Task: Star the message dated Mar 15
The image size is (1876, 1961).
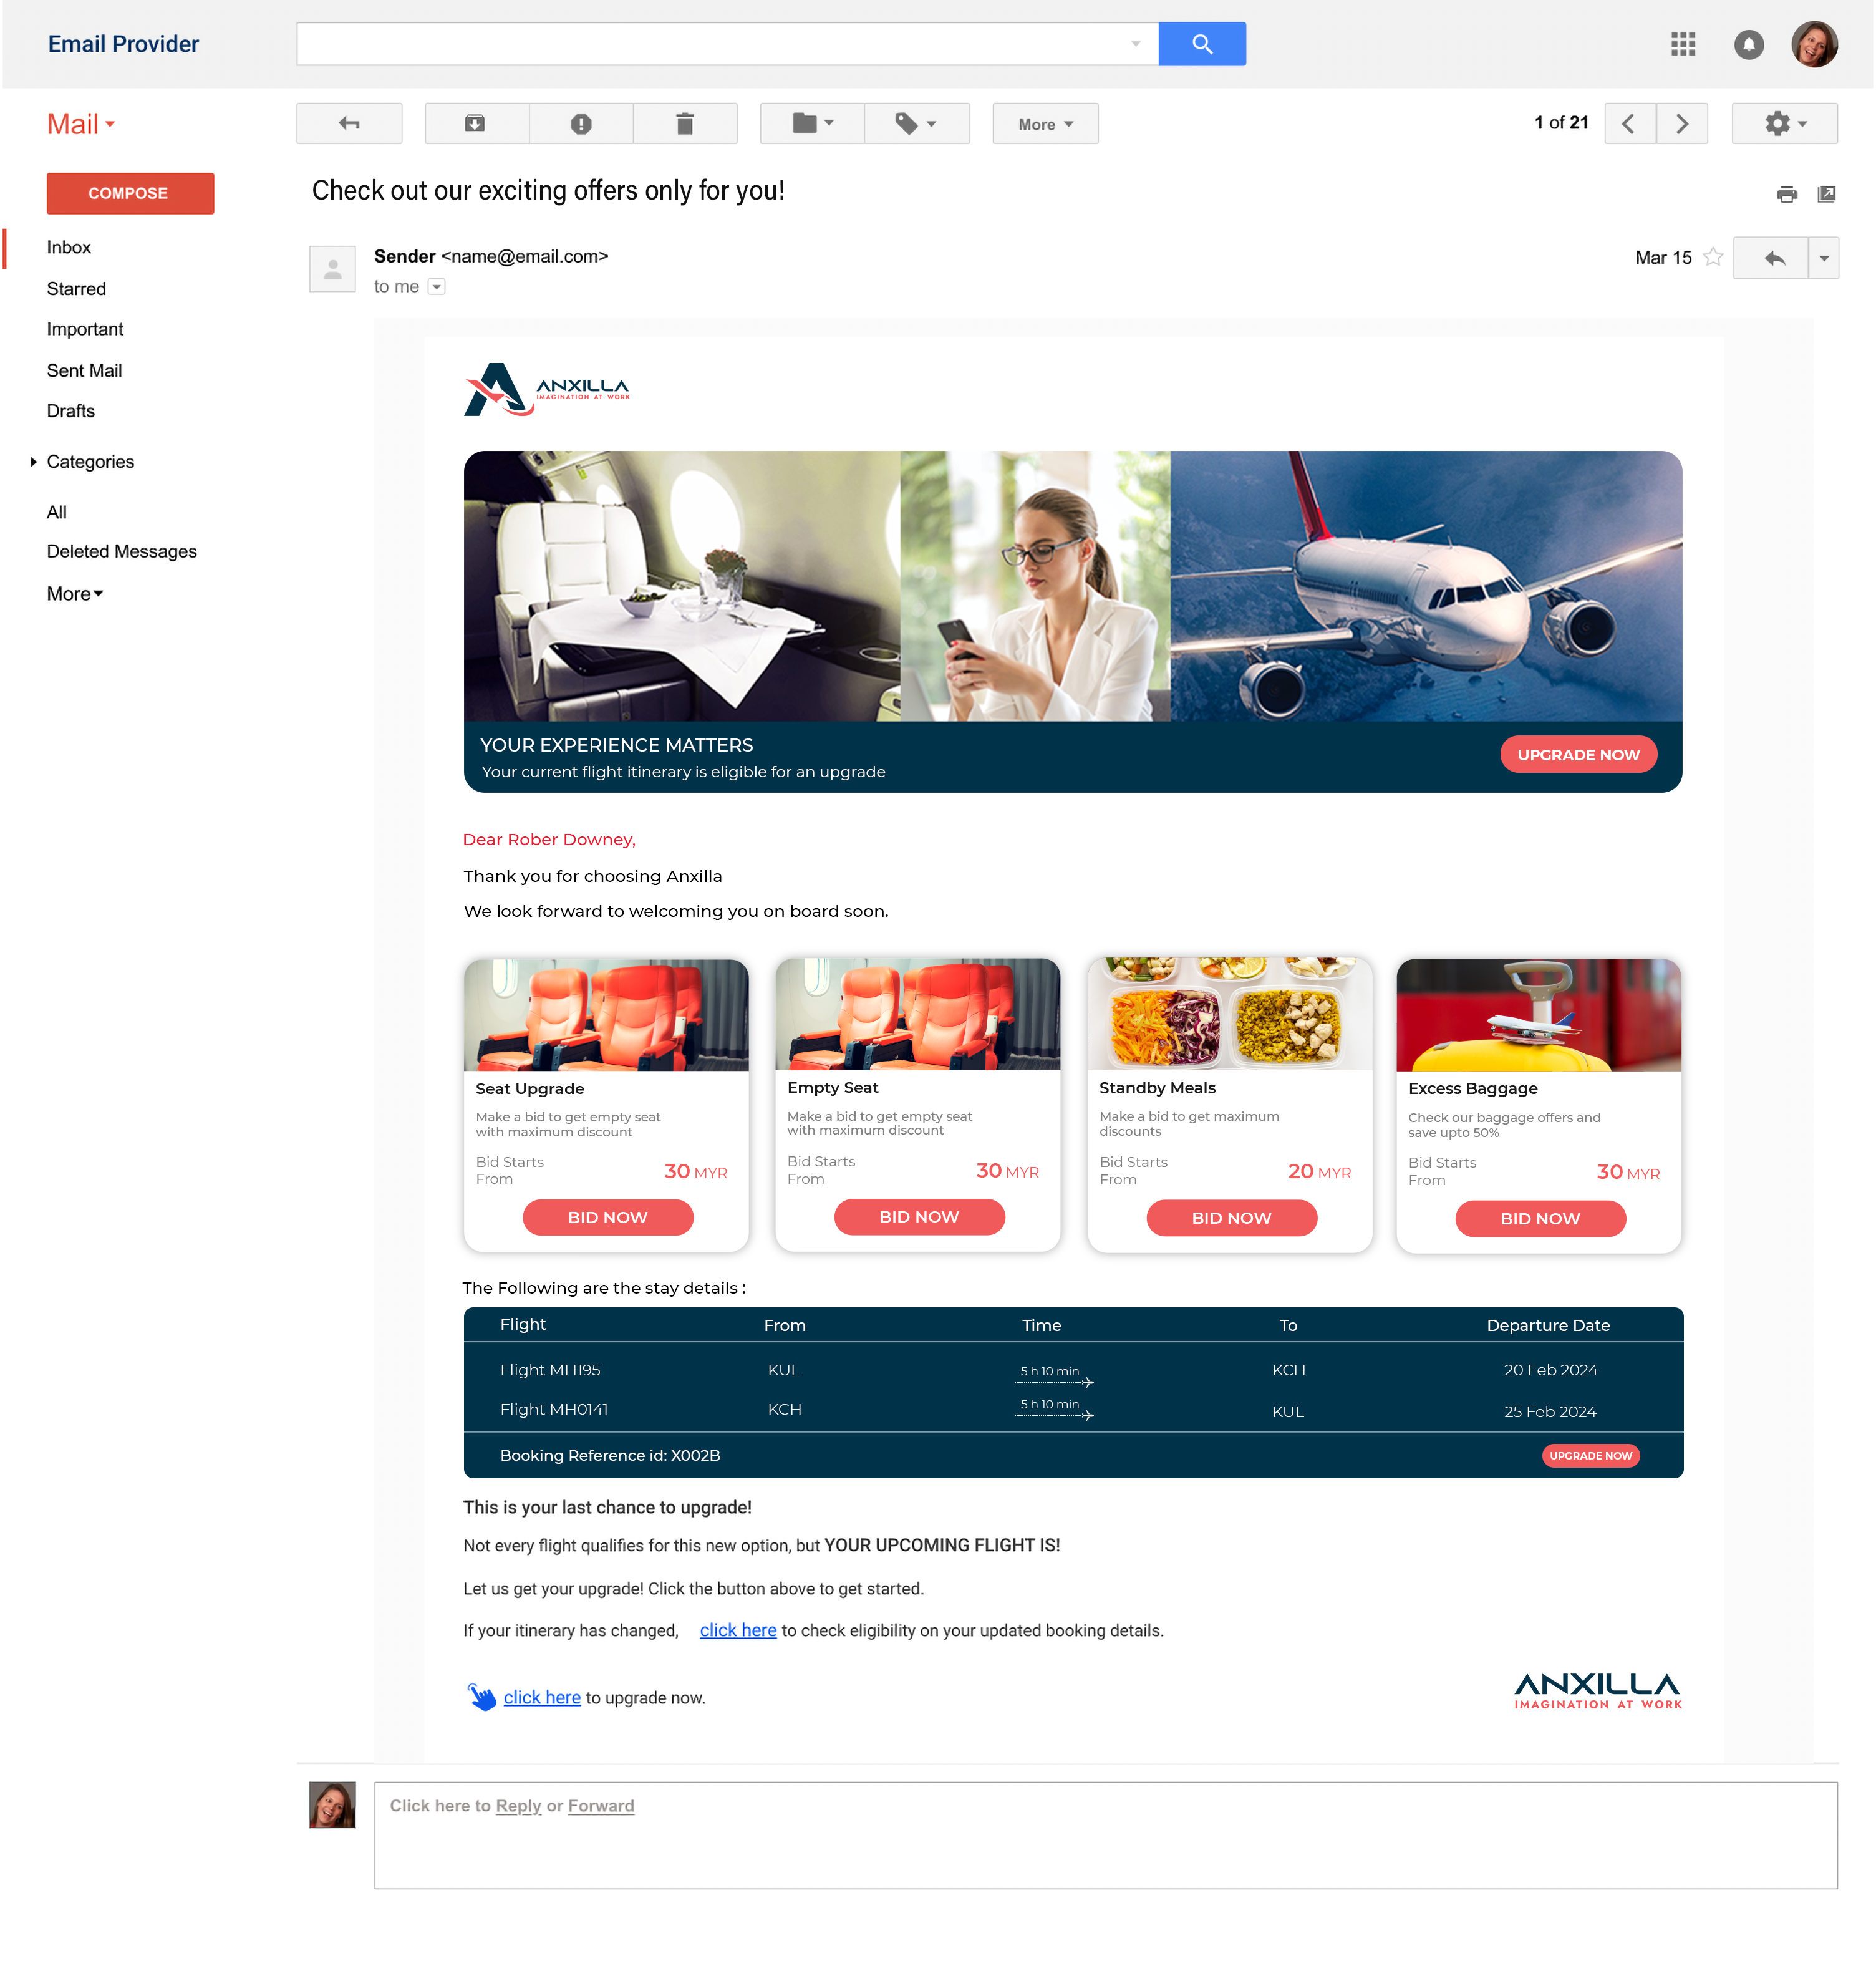Action: (x=1712, y=257)
